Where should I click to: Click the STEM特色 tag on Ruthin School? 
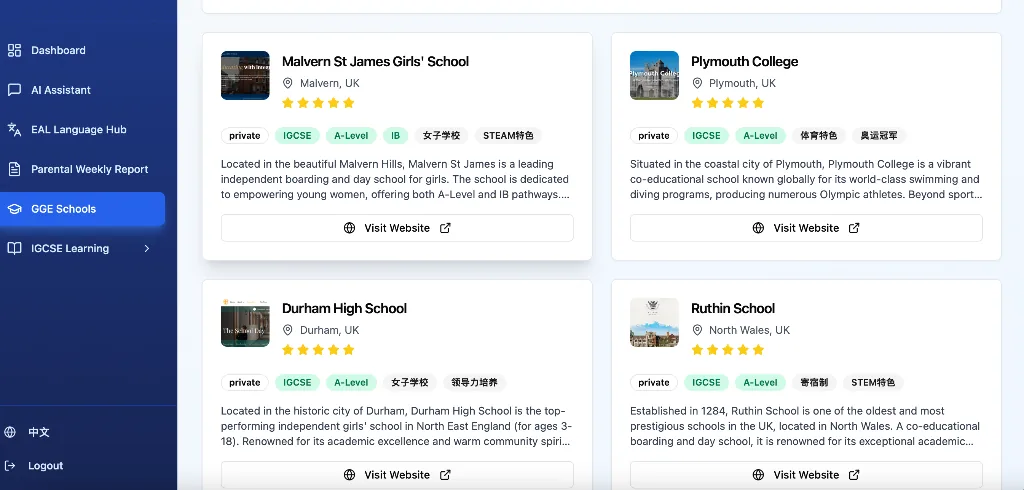tap(873, 383)
